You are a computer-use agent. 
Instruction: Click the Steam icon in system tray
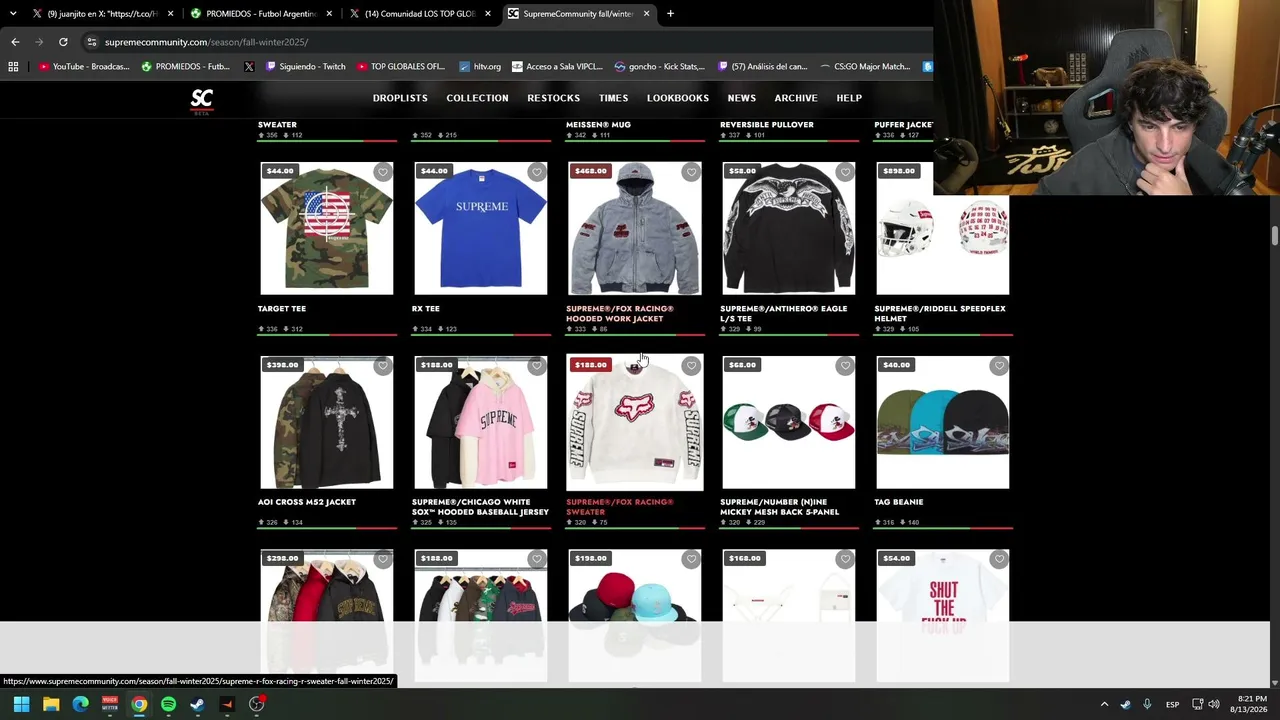1125,704
